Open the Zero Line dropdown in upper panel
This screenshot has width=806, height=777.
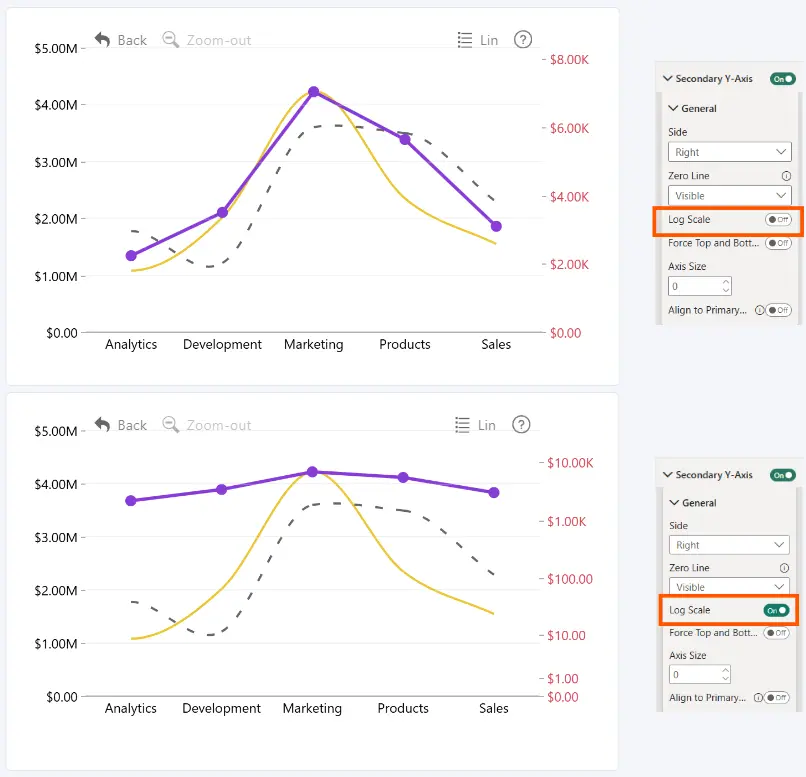point(729,196)
